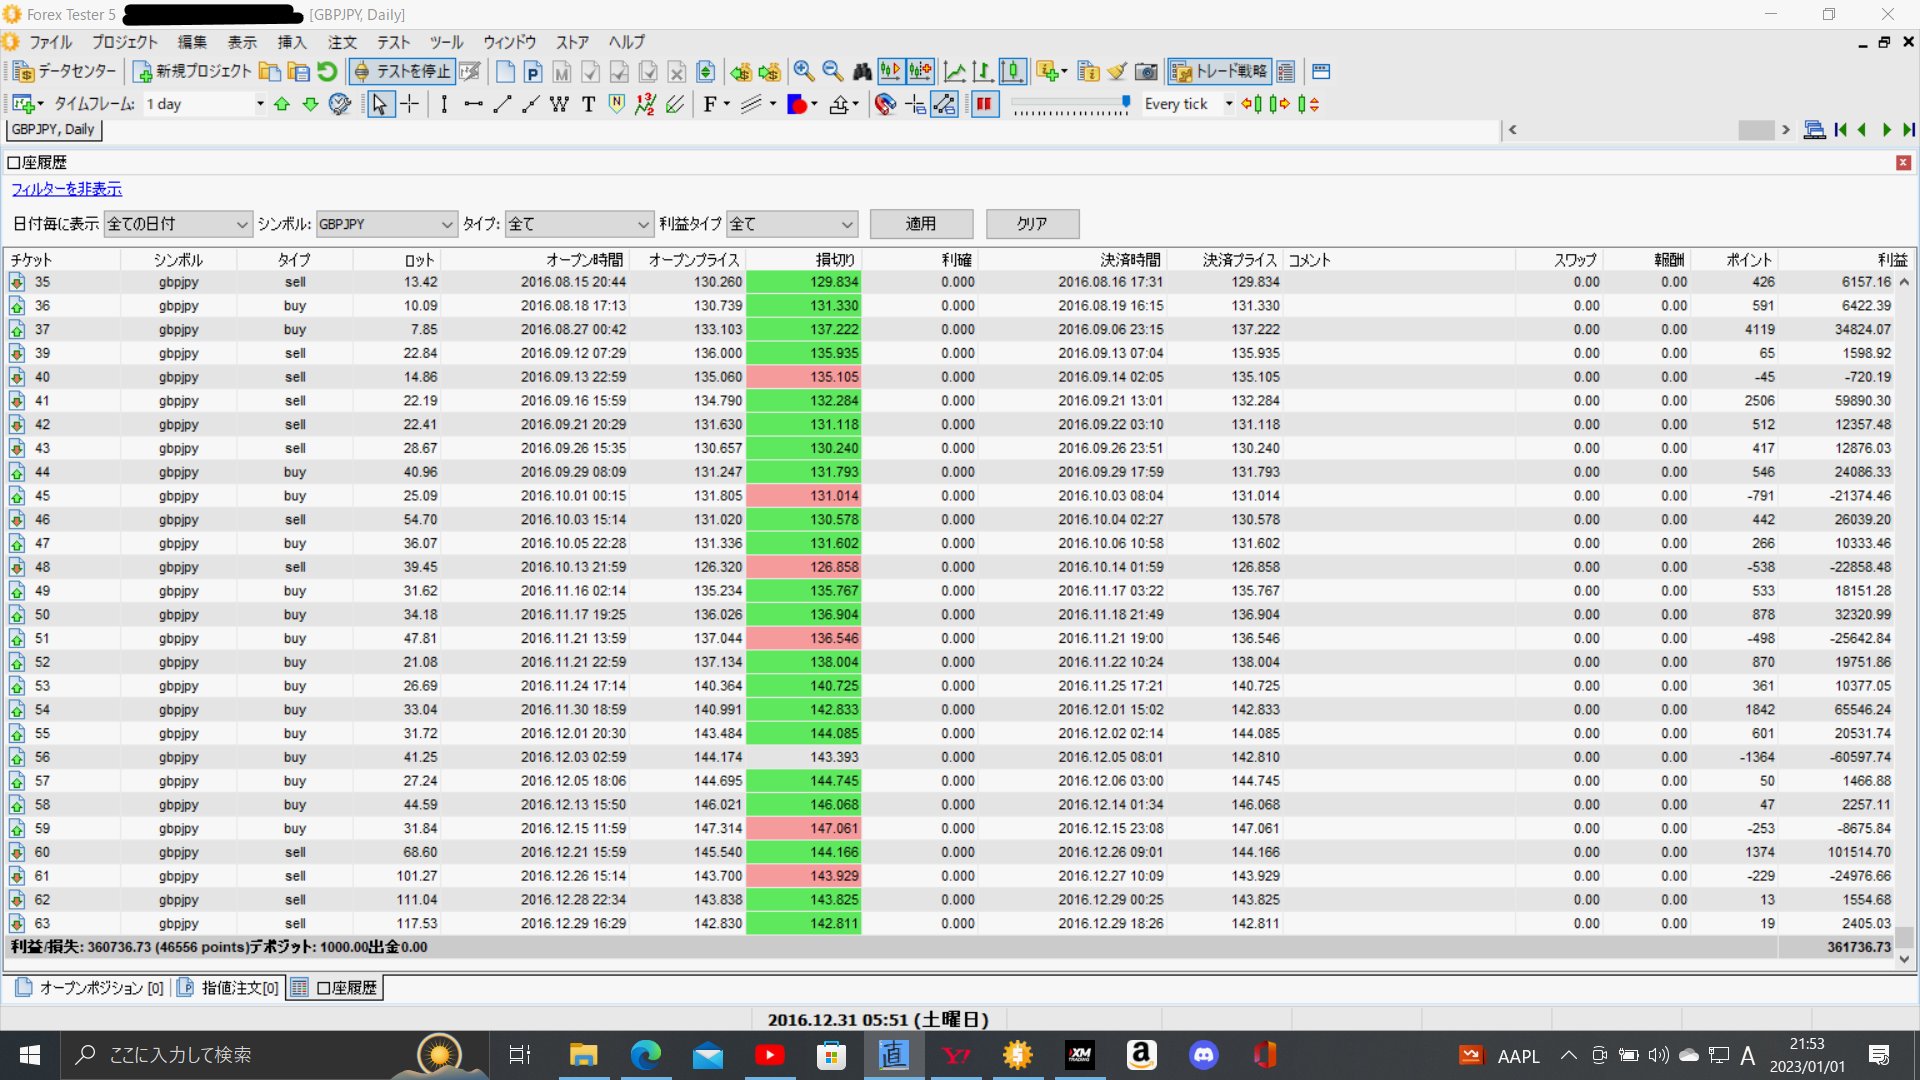
Task: Select the text label T tool
Action: point(588,104)
